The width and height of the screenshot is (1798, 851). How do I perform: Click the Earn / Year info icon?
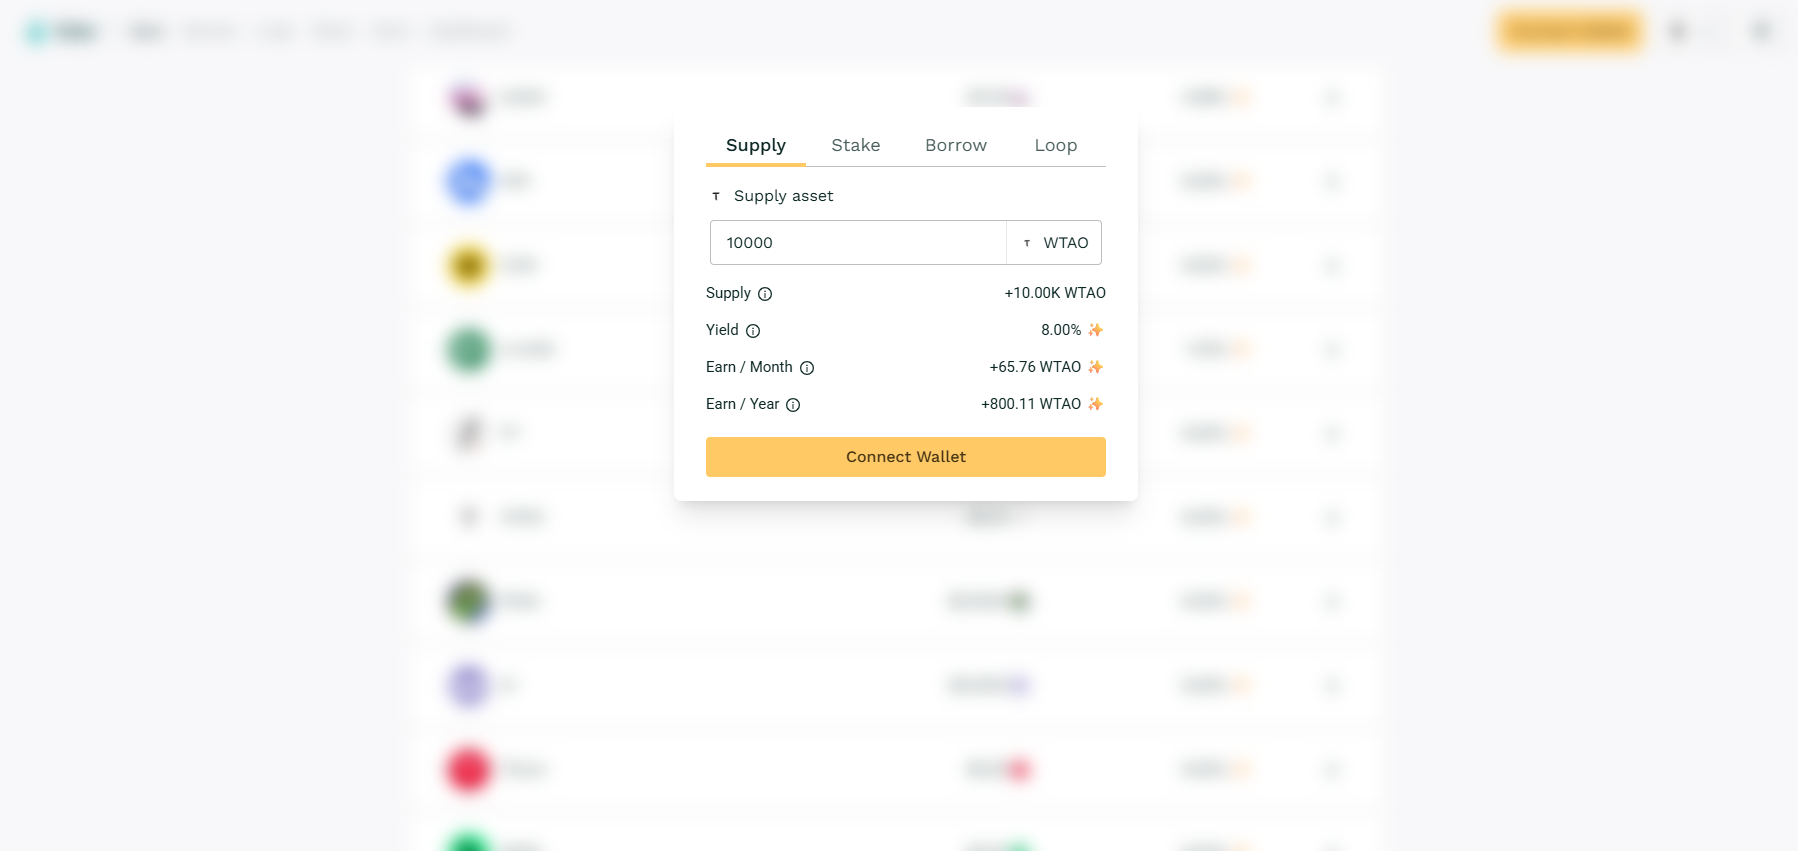pos(793,405)
